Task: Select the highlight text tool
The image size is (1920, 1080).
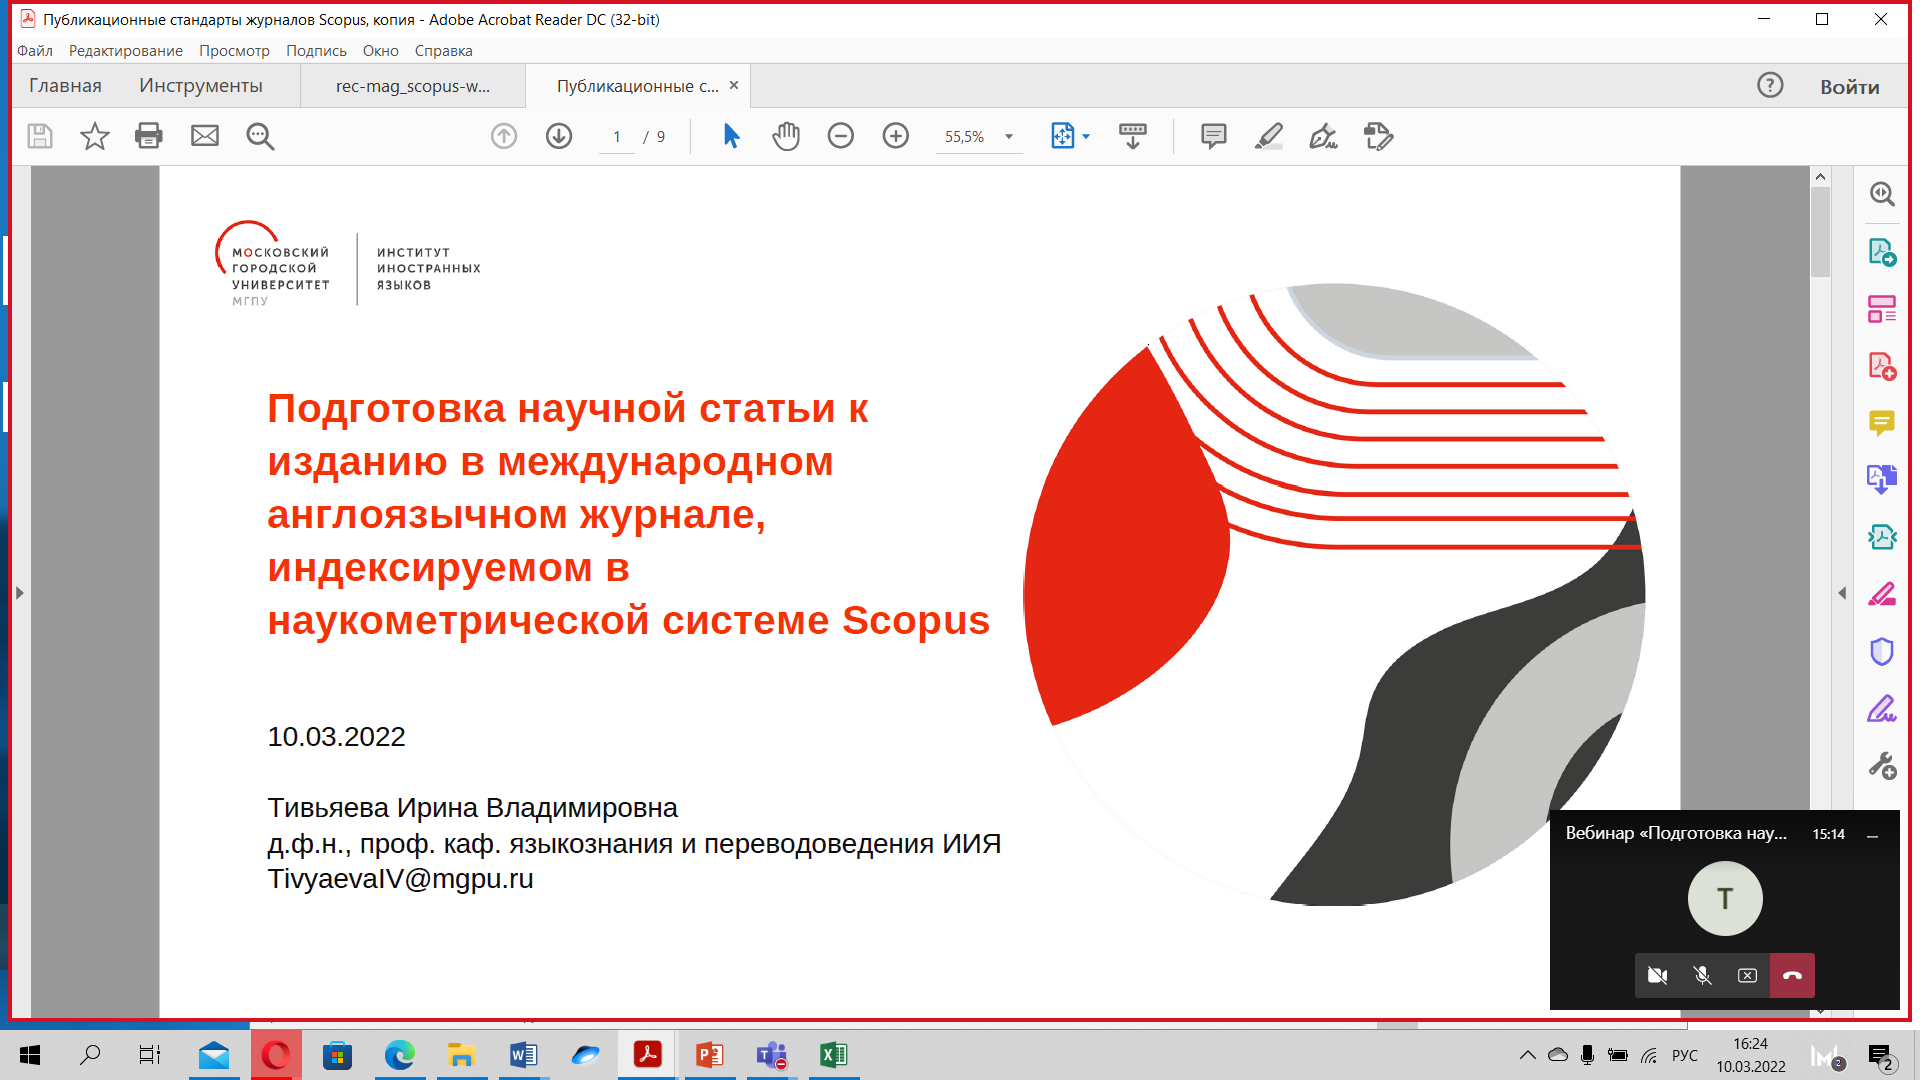Action: tap(1268, 136)
